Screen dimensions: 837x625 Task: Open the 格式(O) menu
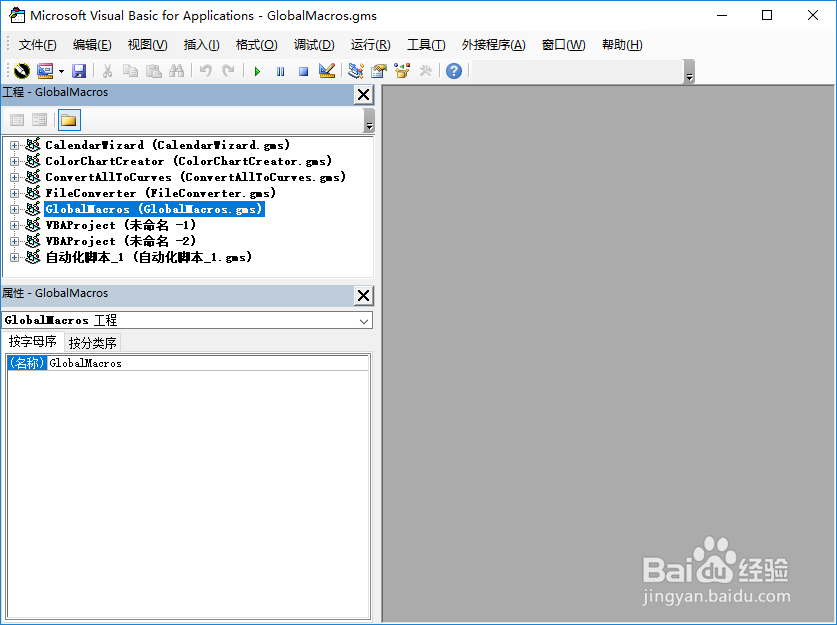256,45
